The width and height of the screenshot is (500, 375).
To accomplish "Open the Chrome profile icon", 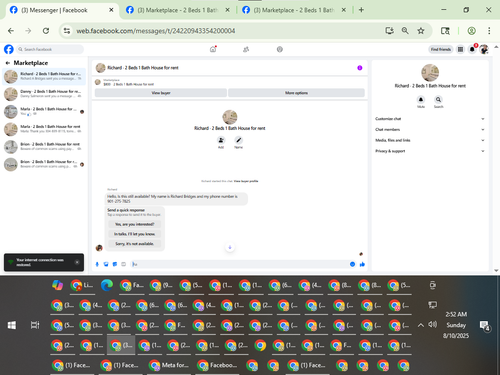I will pos(471,31).
